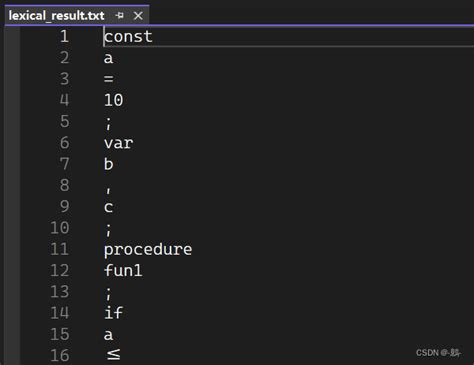474x365 pixels.
Task: Click the semicolon on line 5
Action: (109, 123)
